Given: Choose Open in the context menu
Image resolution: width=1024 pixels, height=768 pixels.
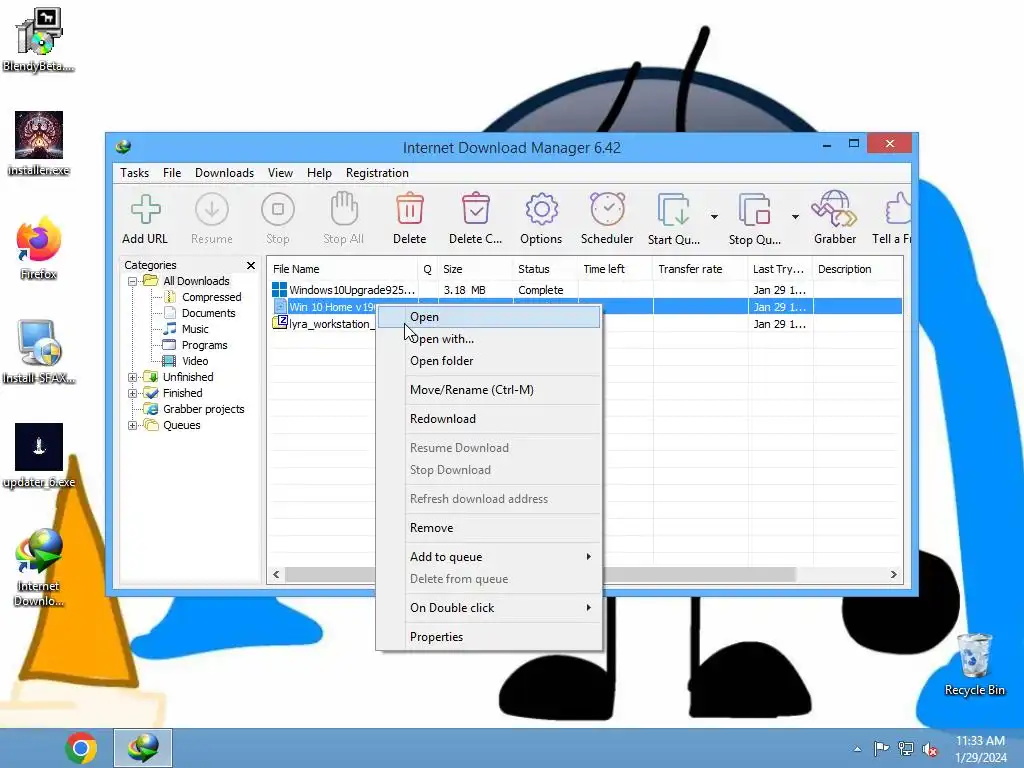Looking at the screenshot, I should pyautogui.click(x=488, y=317).
